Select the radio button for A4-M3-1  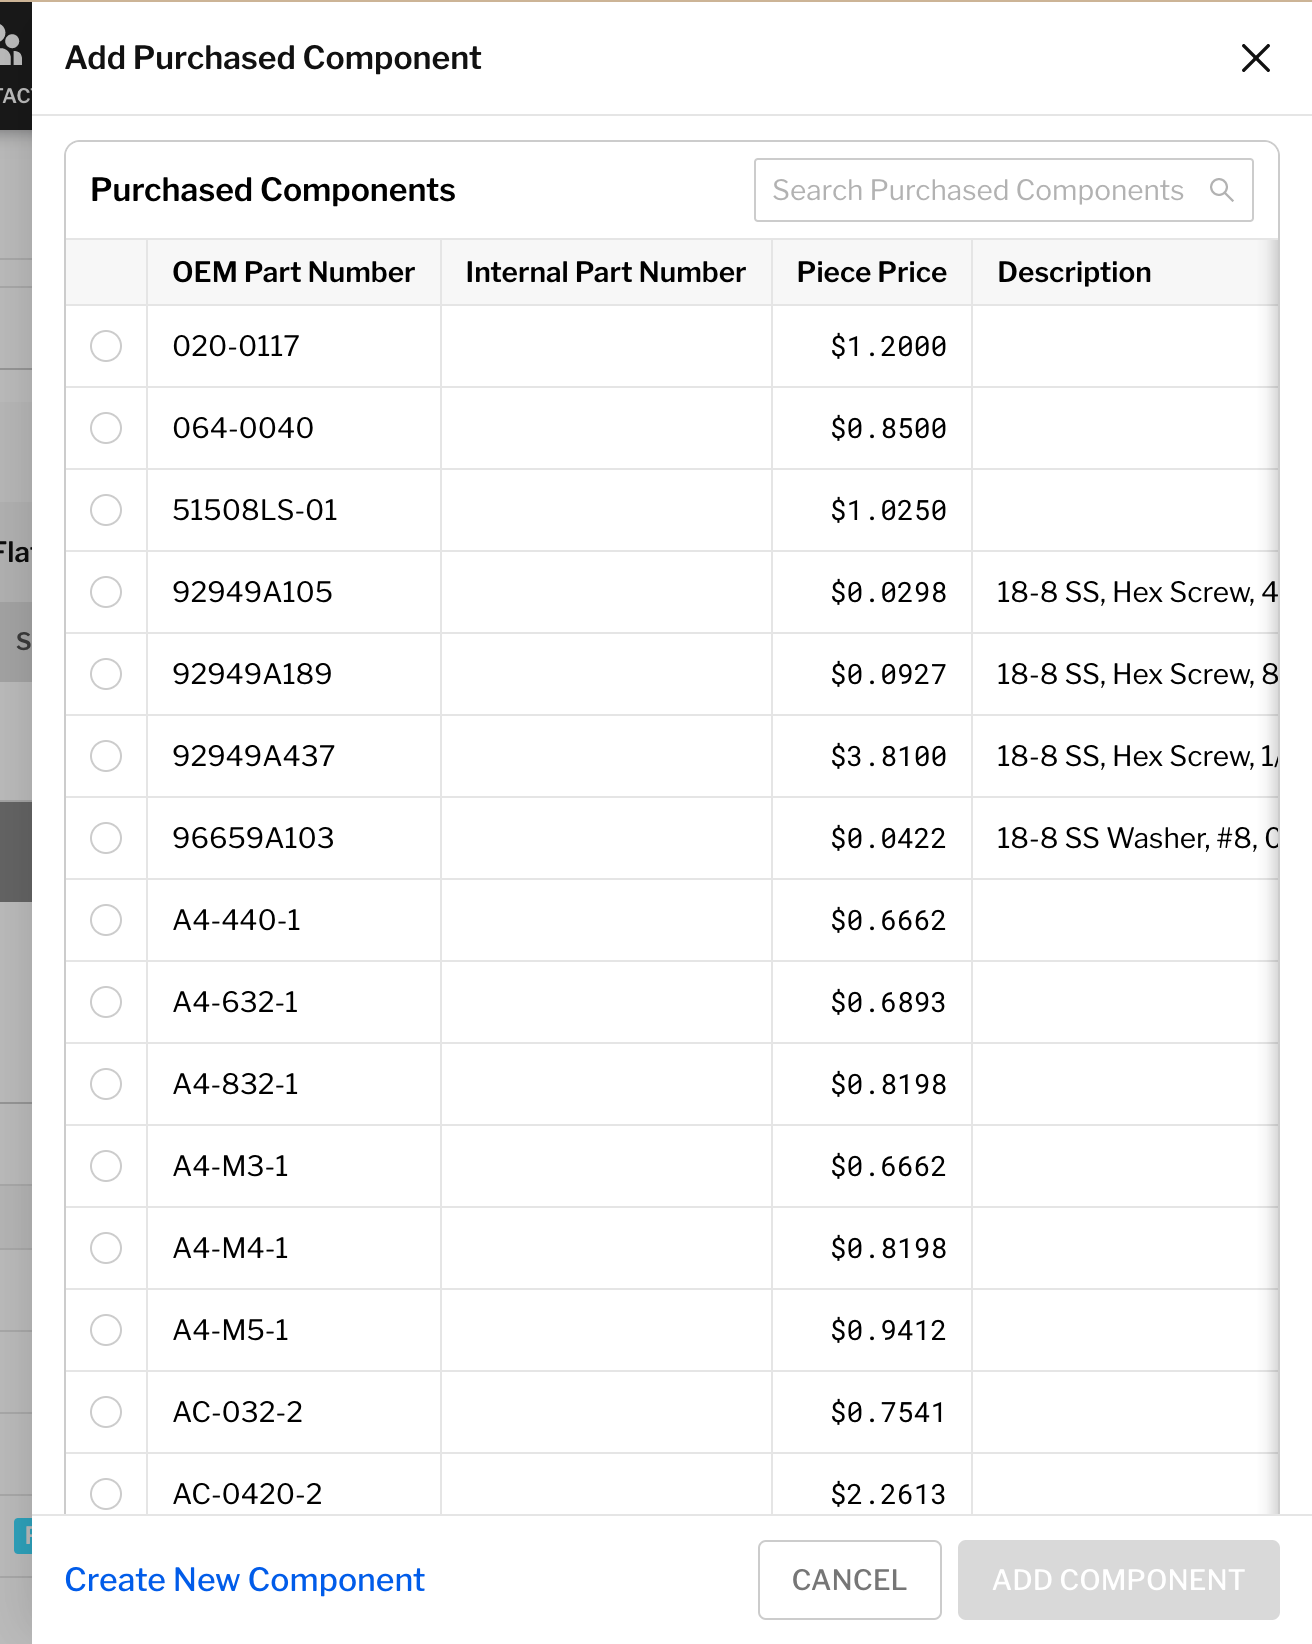[105, 1165]
